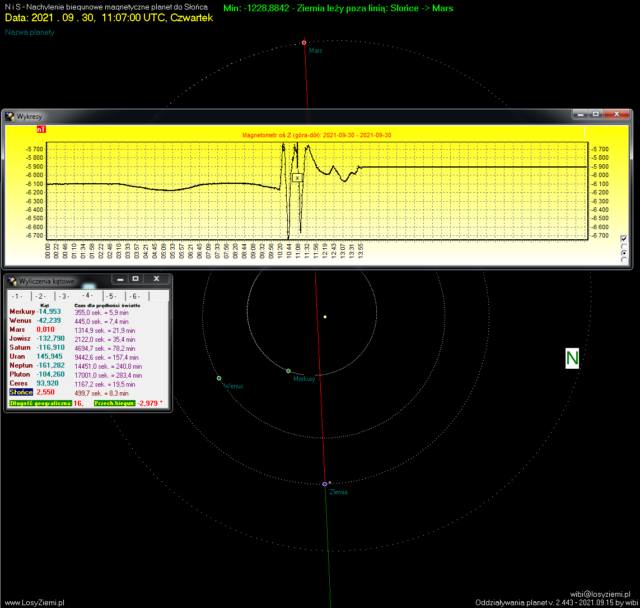Screen dimensions: 640x608
Task: Select tab -5- in angle calculations
Action: [x=111, y=297]
